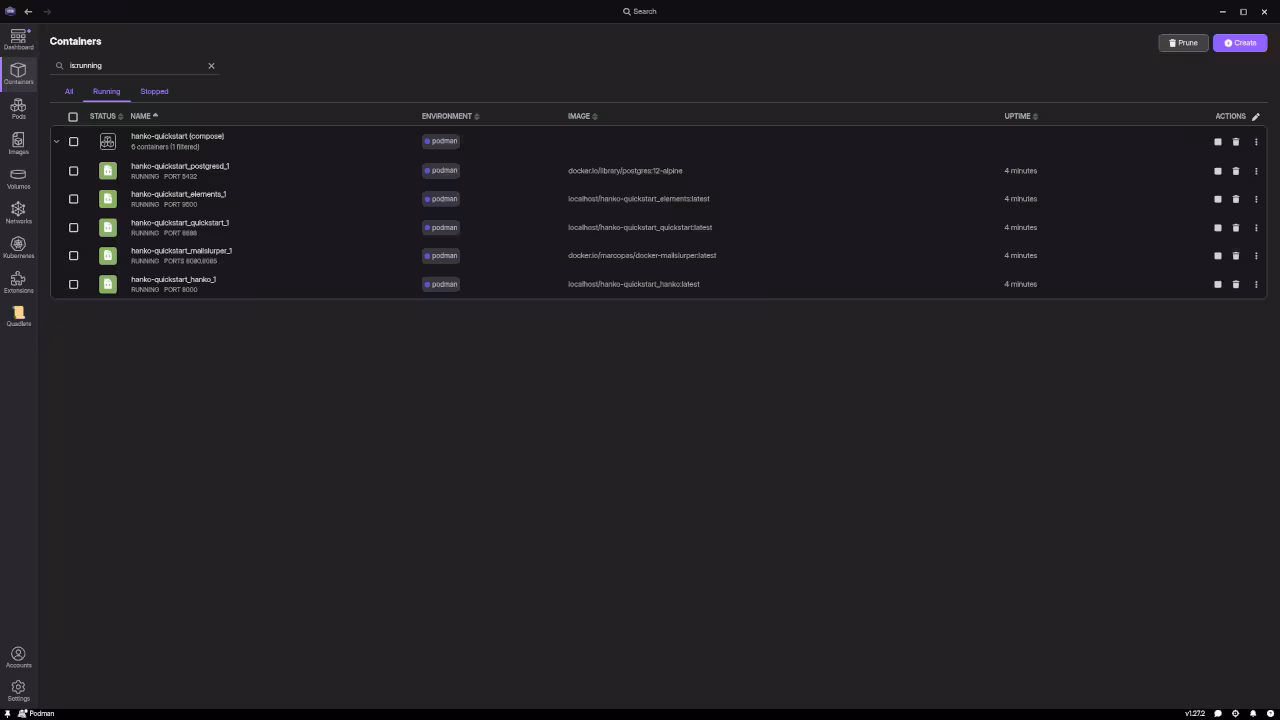Screen dimensions: 1280x720
Task: Focus the container search filter field
Action: [135, 66]
